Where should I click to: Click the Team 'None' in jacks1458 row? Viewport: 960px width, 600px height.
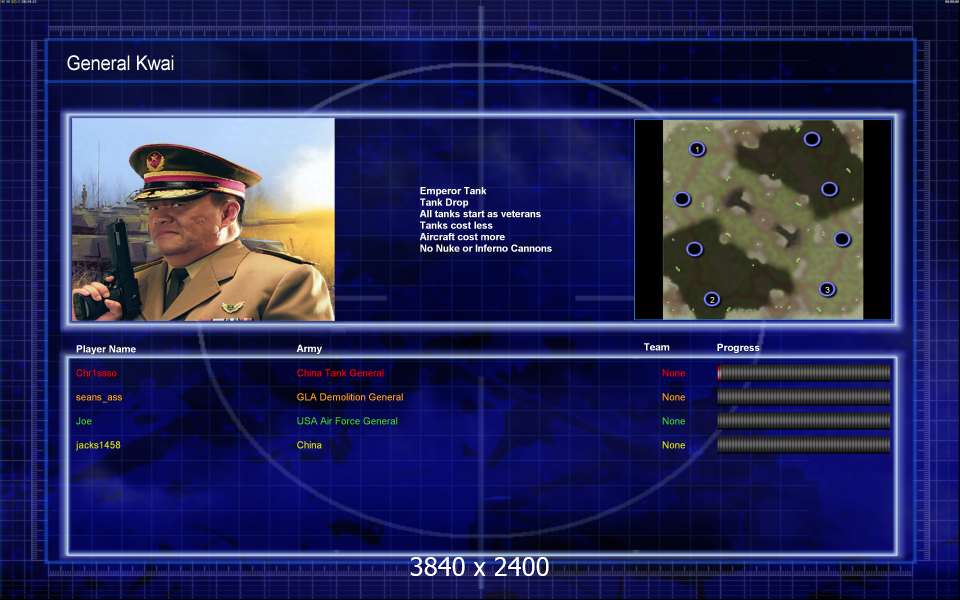(673, 445)
